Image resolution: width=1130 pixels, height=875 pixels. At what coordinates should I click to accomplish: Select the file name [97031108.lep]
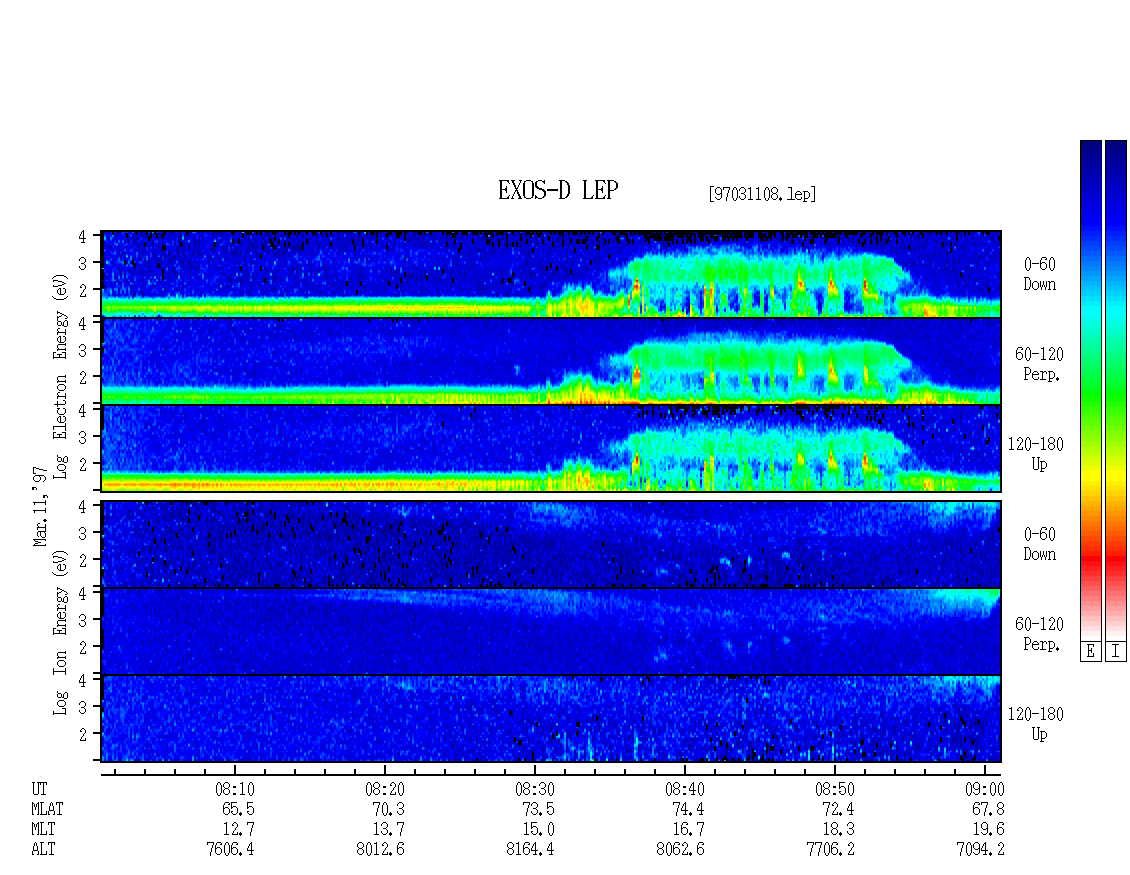coord(762,194)
